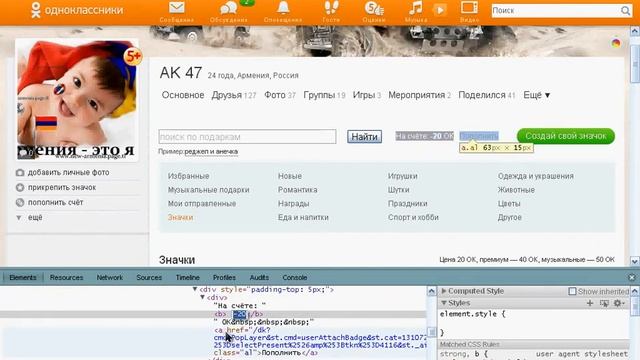Viewport: 640px width, 360px height.
Task: Click Создай свой значок green button
Action: (566, 136)
